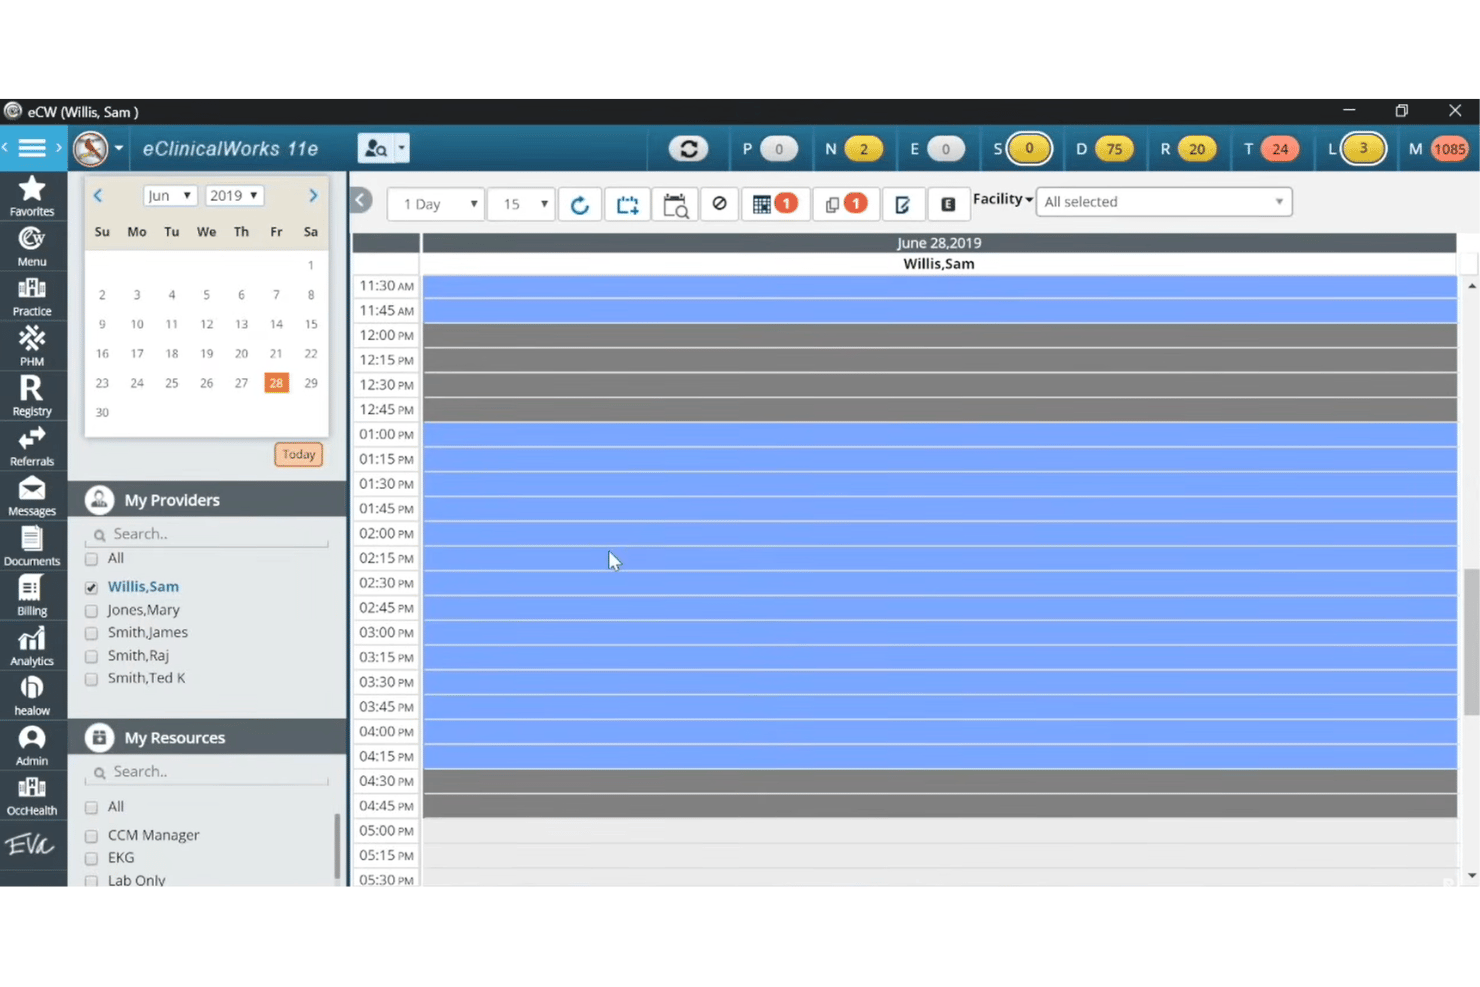Check the Smith,Raj provider checkbox
This screenshot has width=1480, height=987.
(92, 656)
